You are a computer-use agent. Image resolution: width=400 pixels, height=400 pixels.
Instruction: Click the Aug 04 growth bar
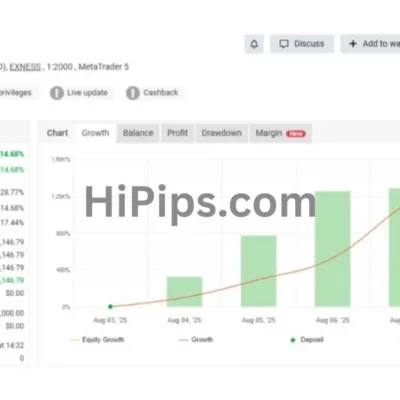tap(184, 292)
